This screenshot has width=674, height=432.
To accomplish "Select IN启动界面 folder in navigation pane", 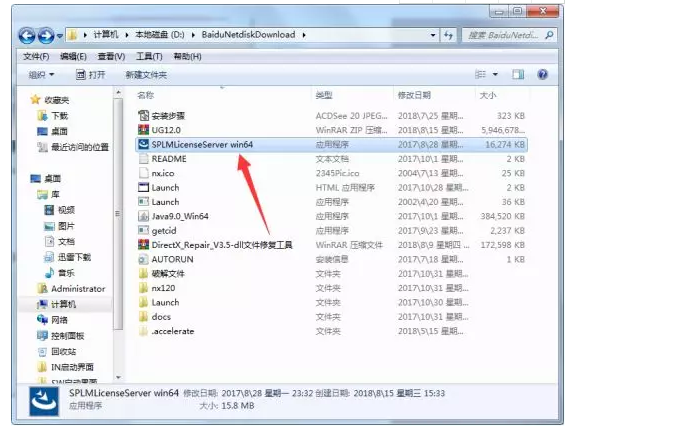I will pyautogui.click(x=65, y=367).
